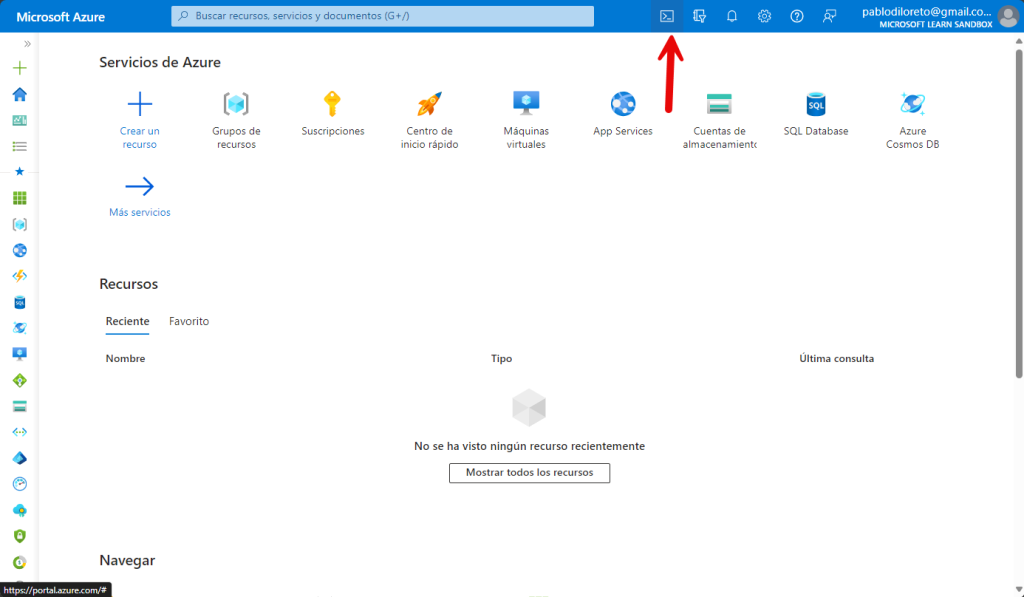Click the Buscar recursos search field

tap(383, 16)
